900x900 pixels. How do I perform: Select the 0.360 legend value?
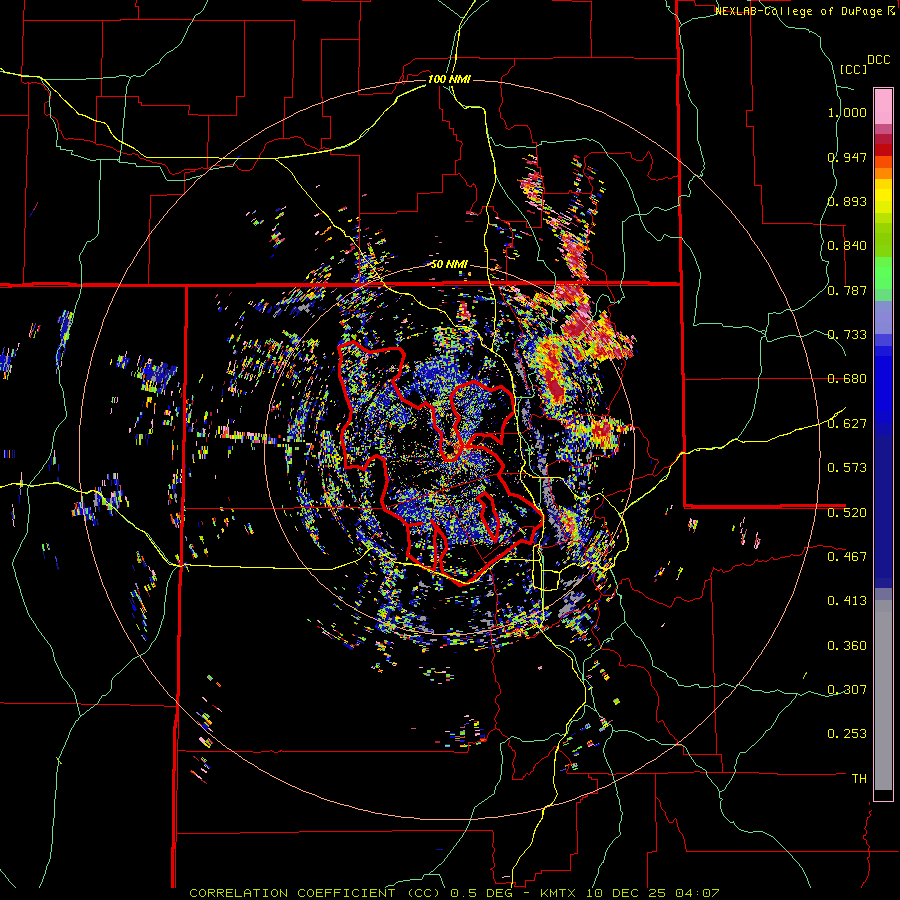click(x=847, y=646)
